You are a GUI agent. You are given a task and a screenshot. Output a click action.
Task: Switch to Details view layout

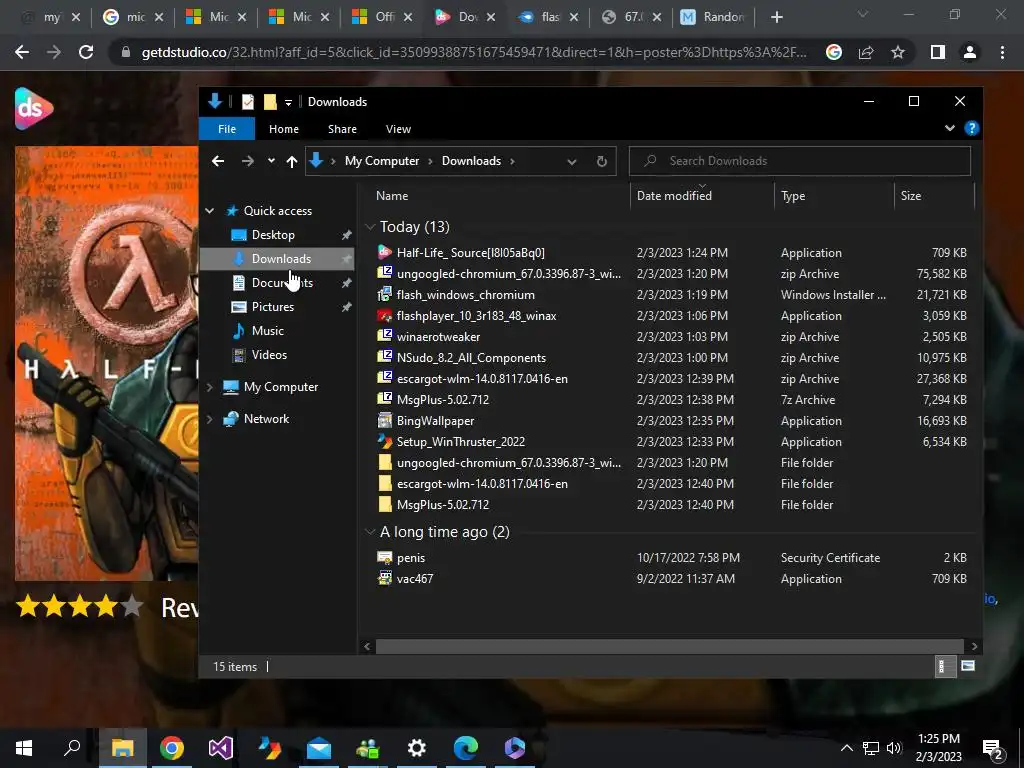pos(945,666)
